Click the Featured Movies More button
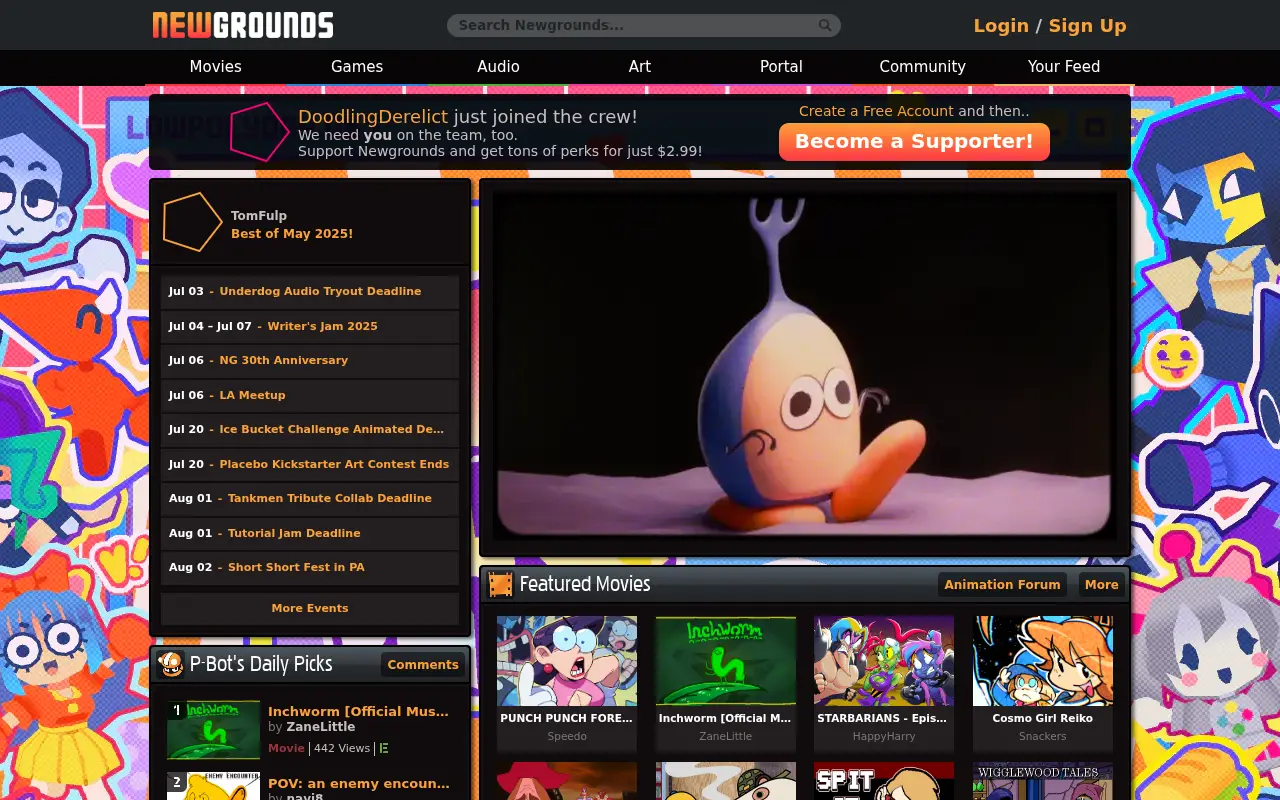Screen dimensions: 1280x800 point(1102,585)
